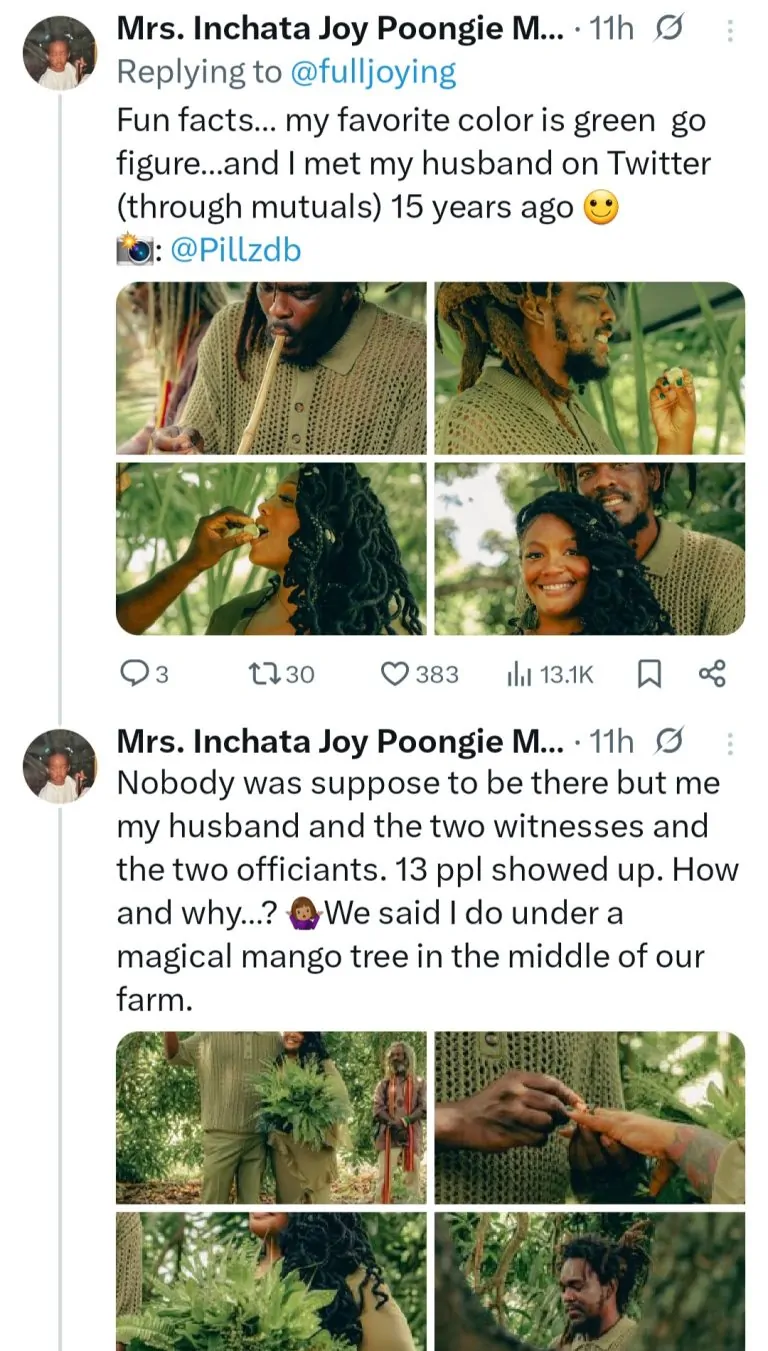Open photo of smiling couple together
The width and height of the screenshot is (768, 1351).
[590, 548]
